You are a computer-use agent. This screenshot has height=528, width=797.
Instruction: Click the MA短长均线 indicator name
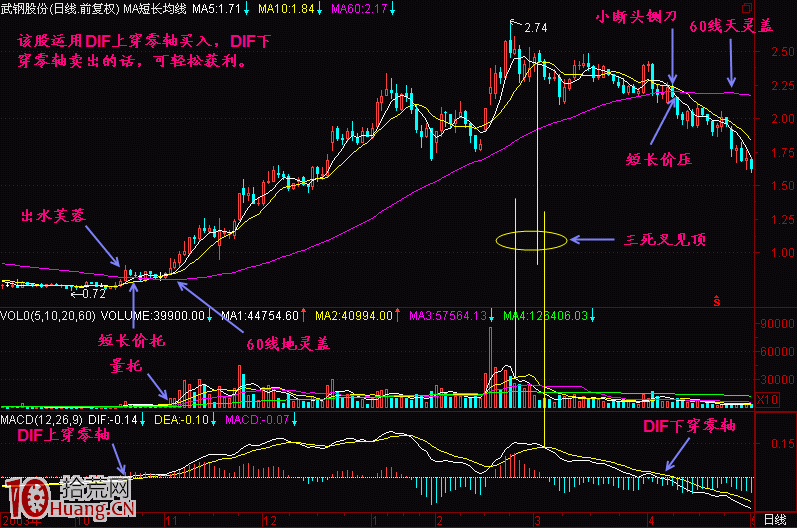155,9
